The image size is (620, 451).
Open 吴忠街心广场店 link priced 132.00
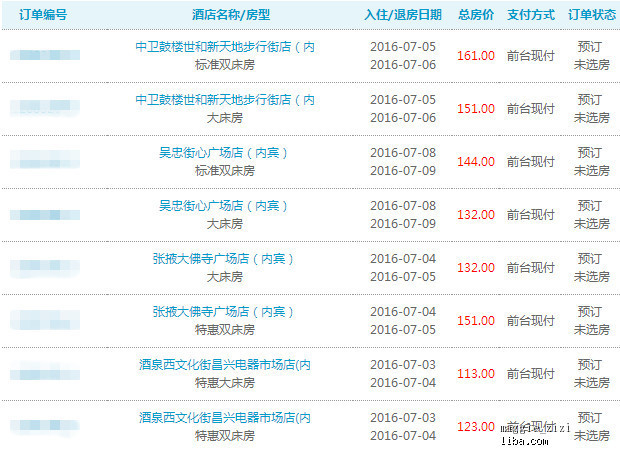[x=224, y=206]
